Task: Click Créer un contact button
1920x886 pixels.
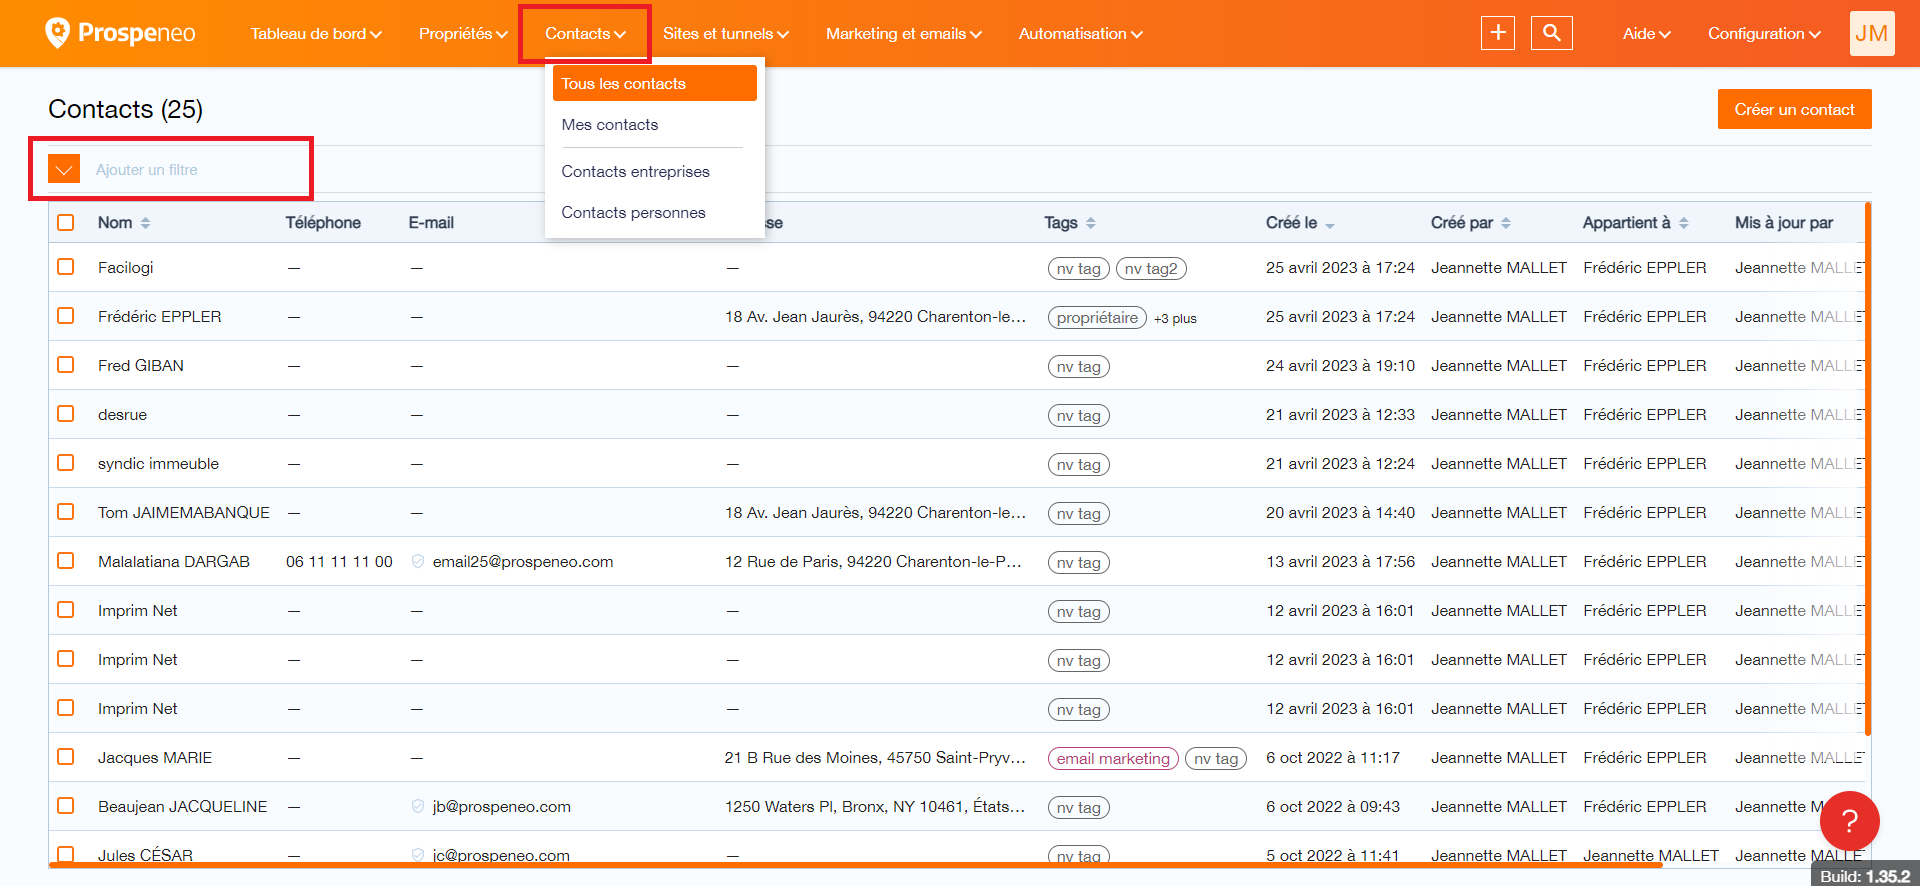Action: (x=1795, y=109)
